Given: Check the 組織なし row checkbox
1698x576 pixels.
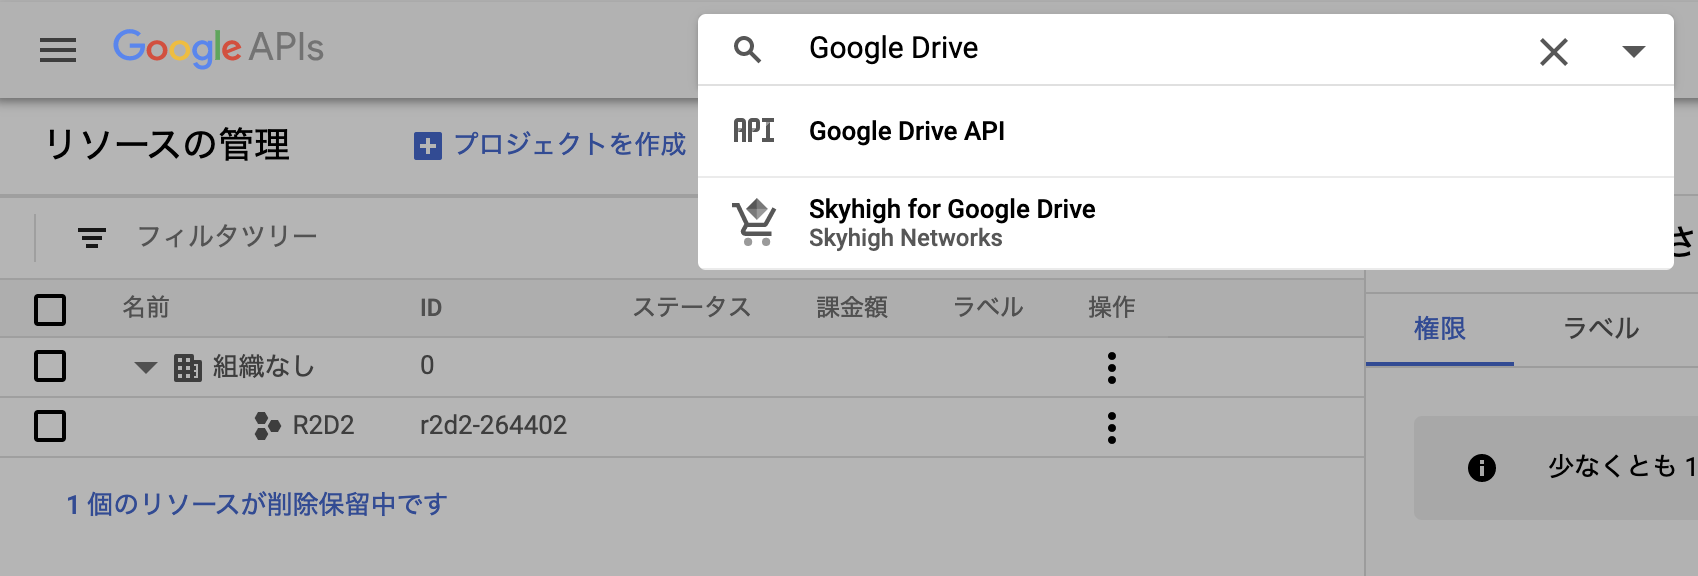Looking at the screenshot, I should (x=50, y=366).
